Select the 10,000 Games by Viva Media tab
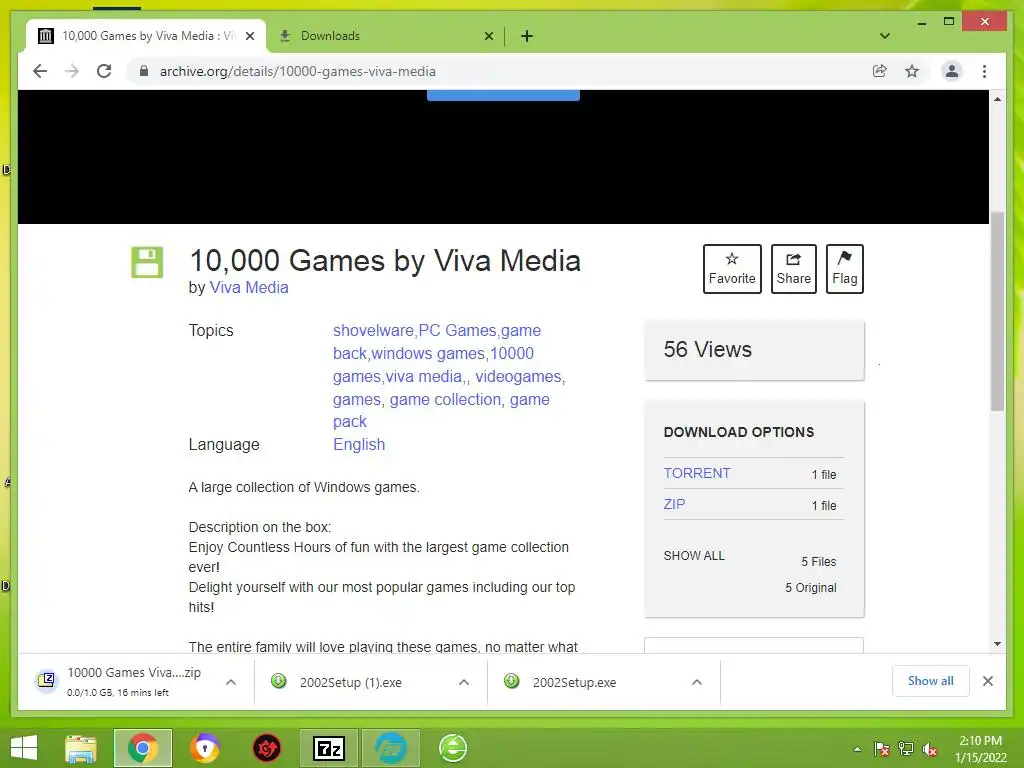 145,36
